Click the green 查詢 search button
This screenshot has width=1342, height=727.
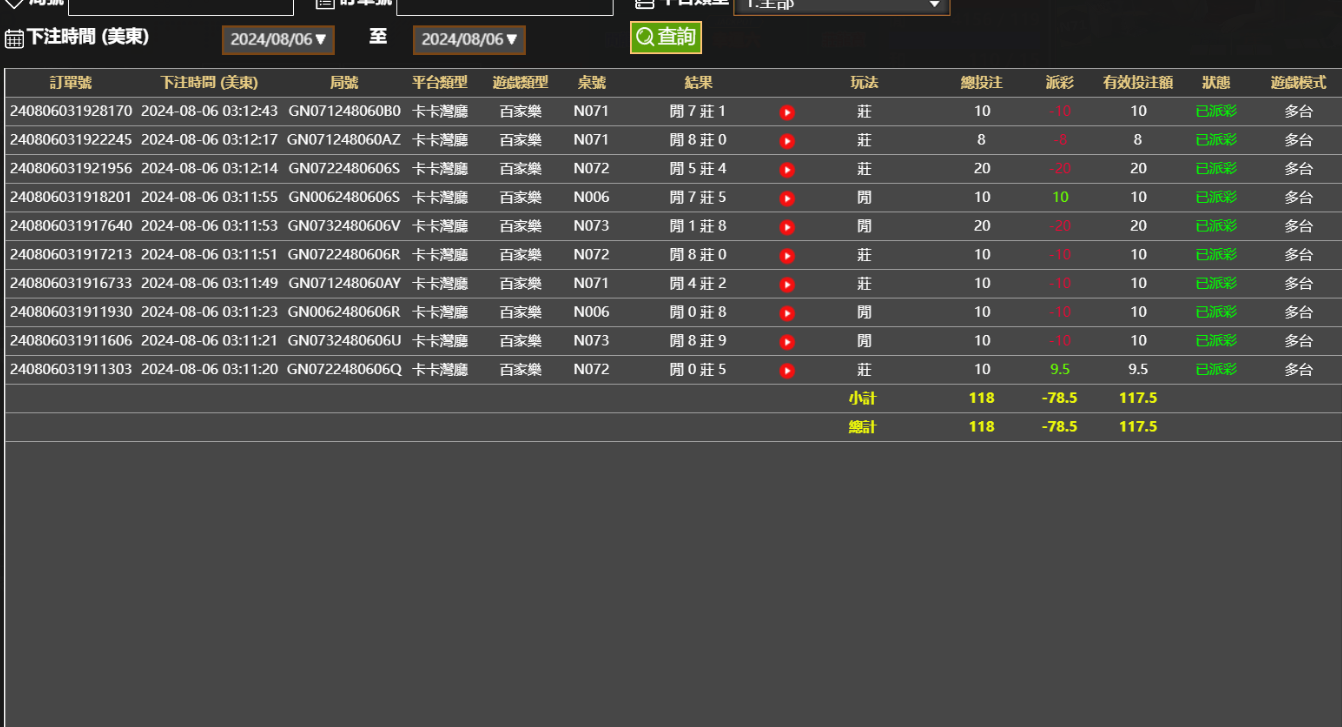pos(666,38)
